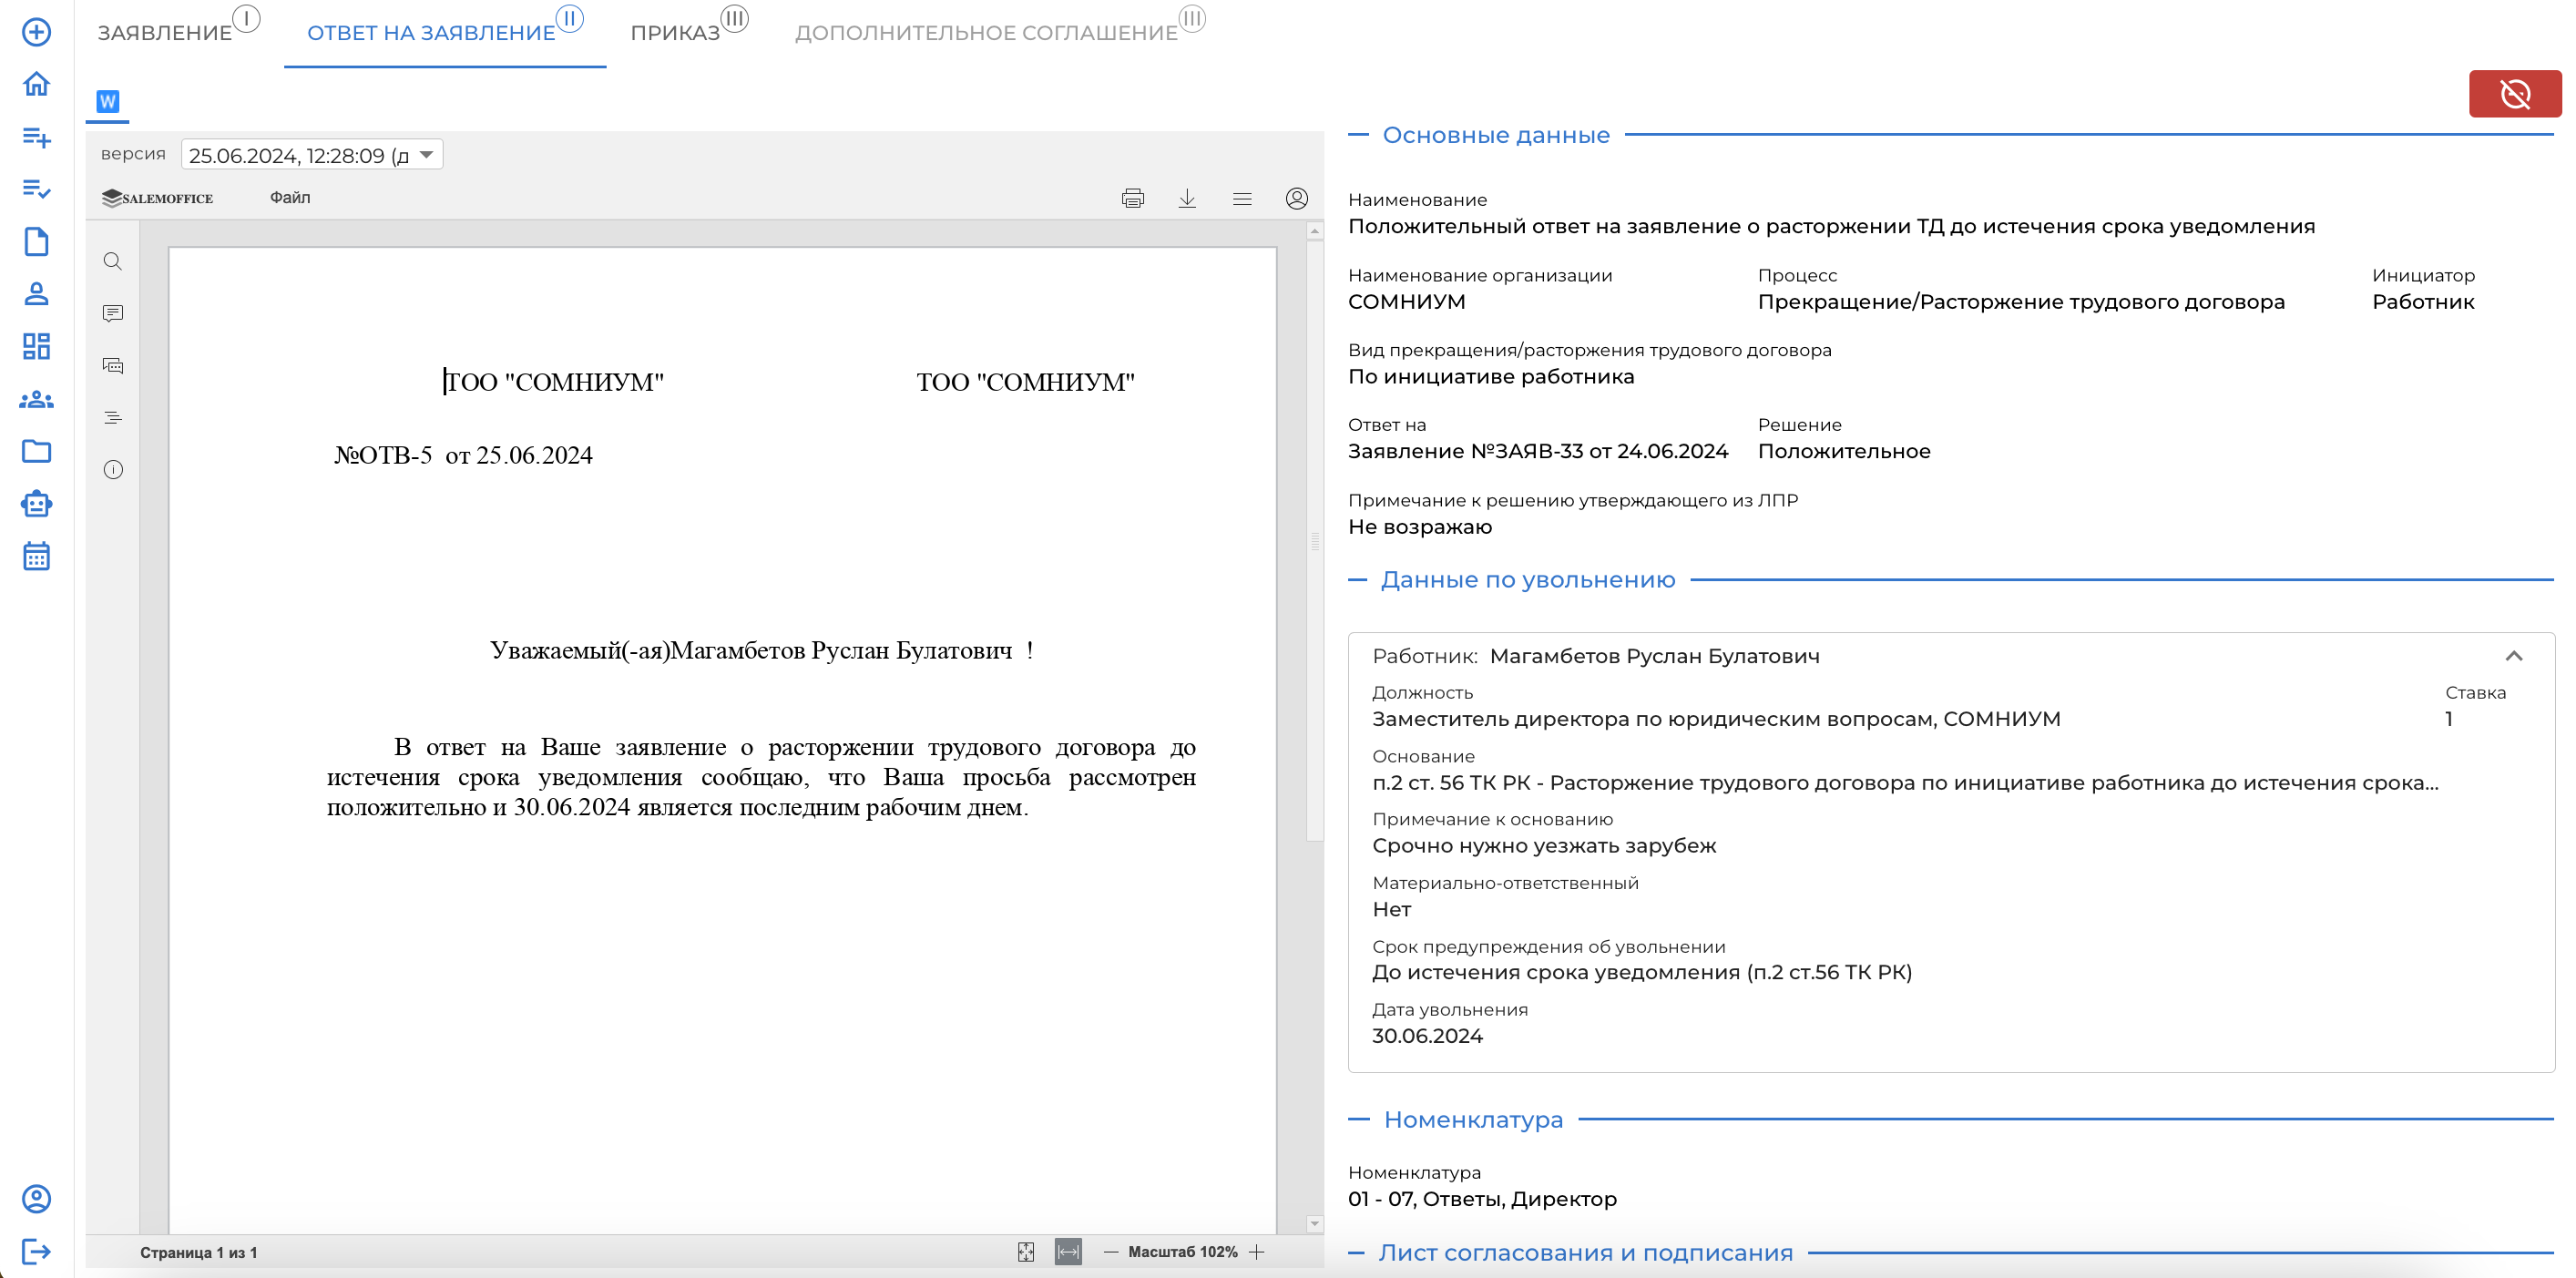The image size is (2576, 1278).
Task: Switch to the ПРИКАЗ tab
Action: tap(676, 33)
